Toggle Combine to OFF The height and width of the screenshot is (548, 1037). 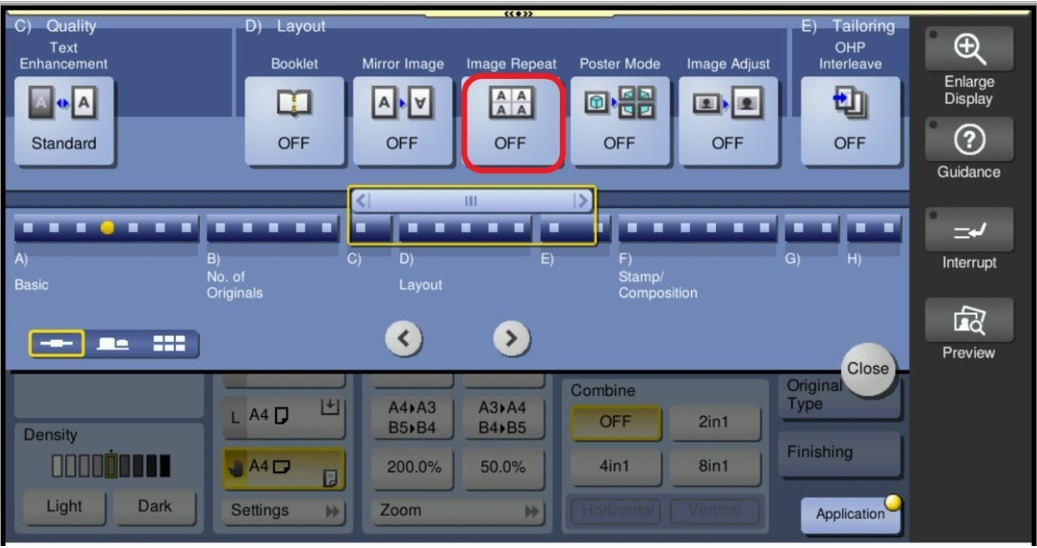point(615,422)
